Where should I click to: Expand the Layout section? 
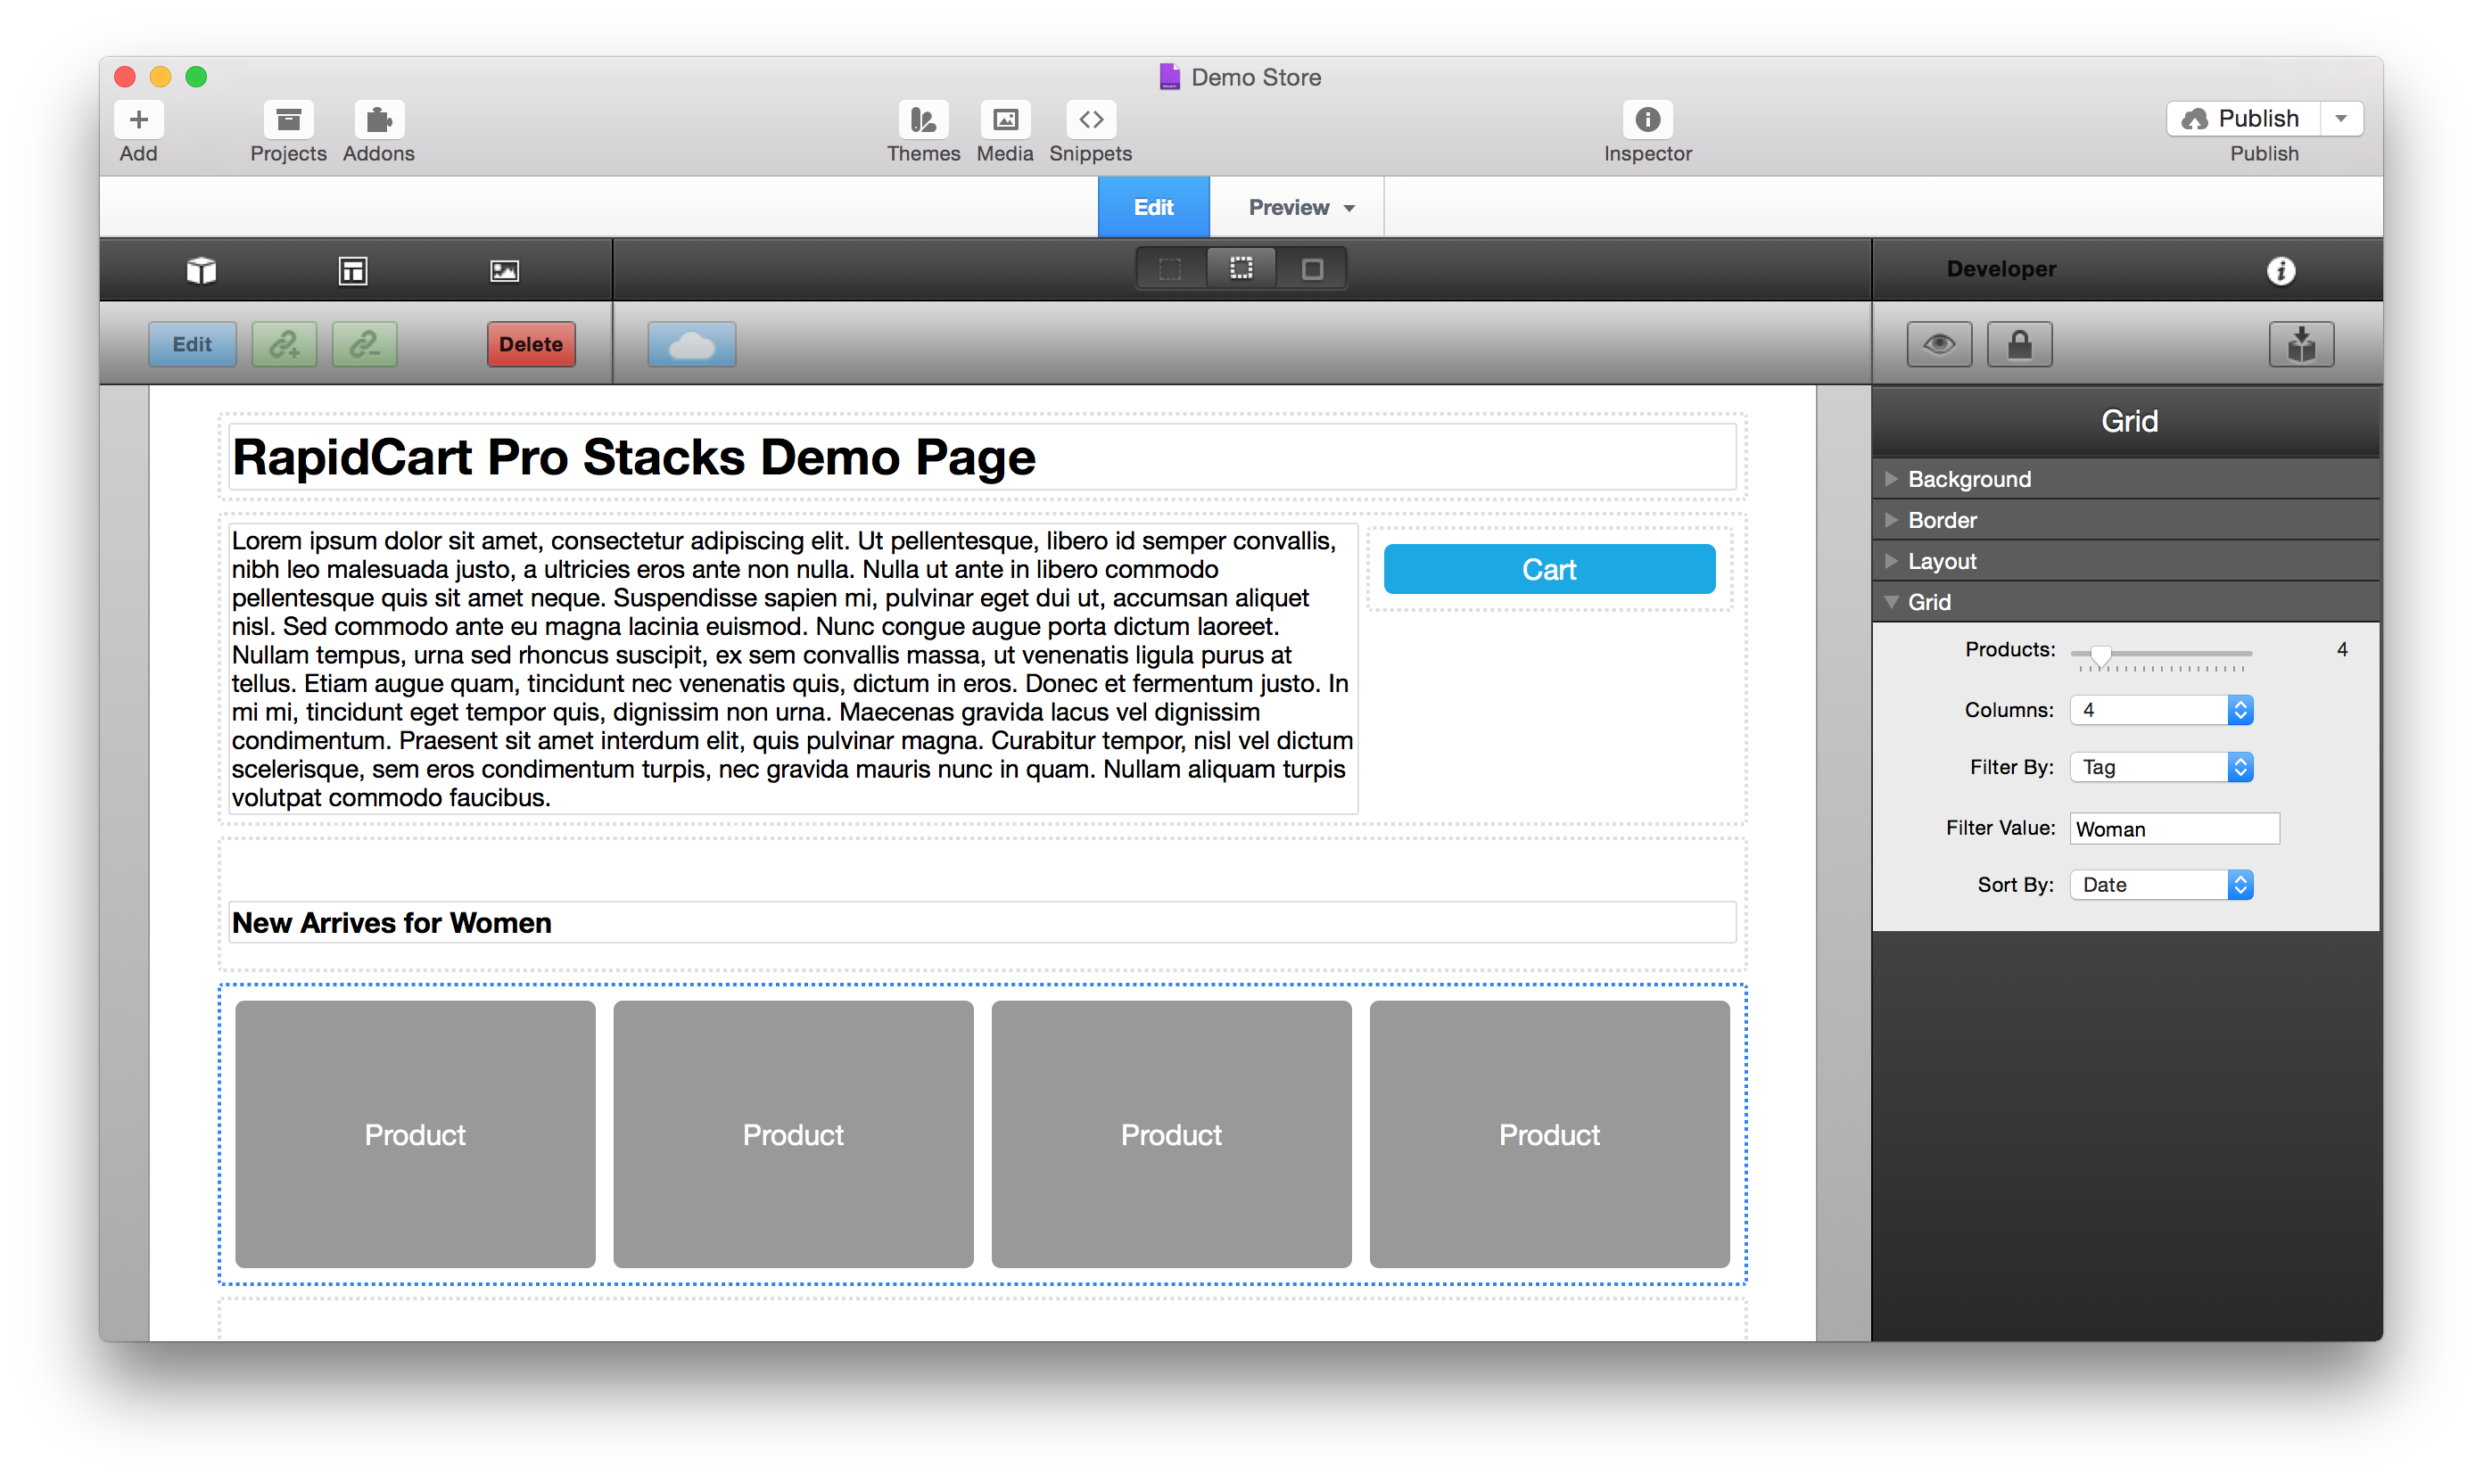coord(2125,561)
